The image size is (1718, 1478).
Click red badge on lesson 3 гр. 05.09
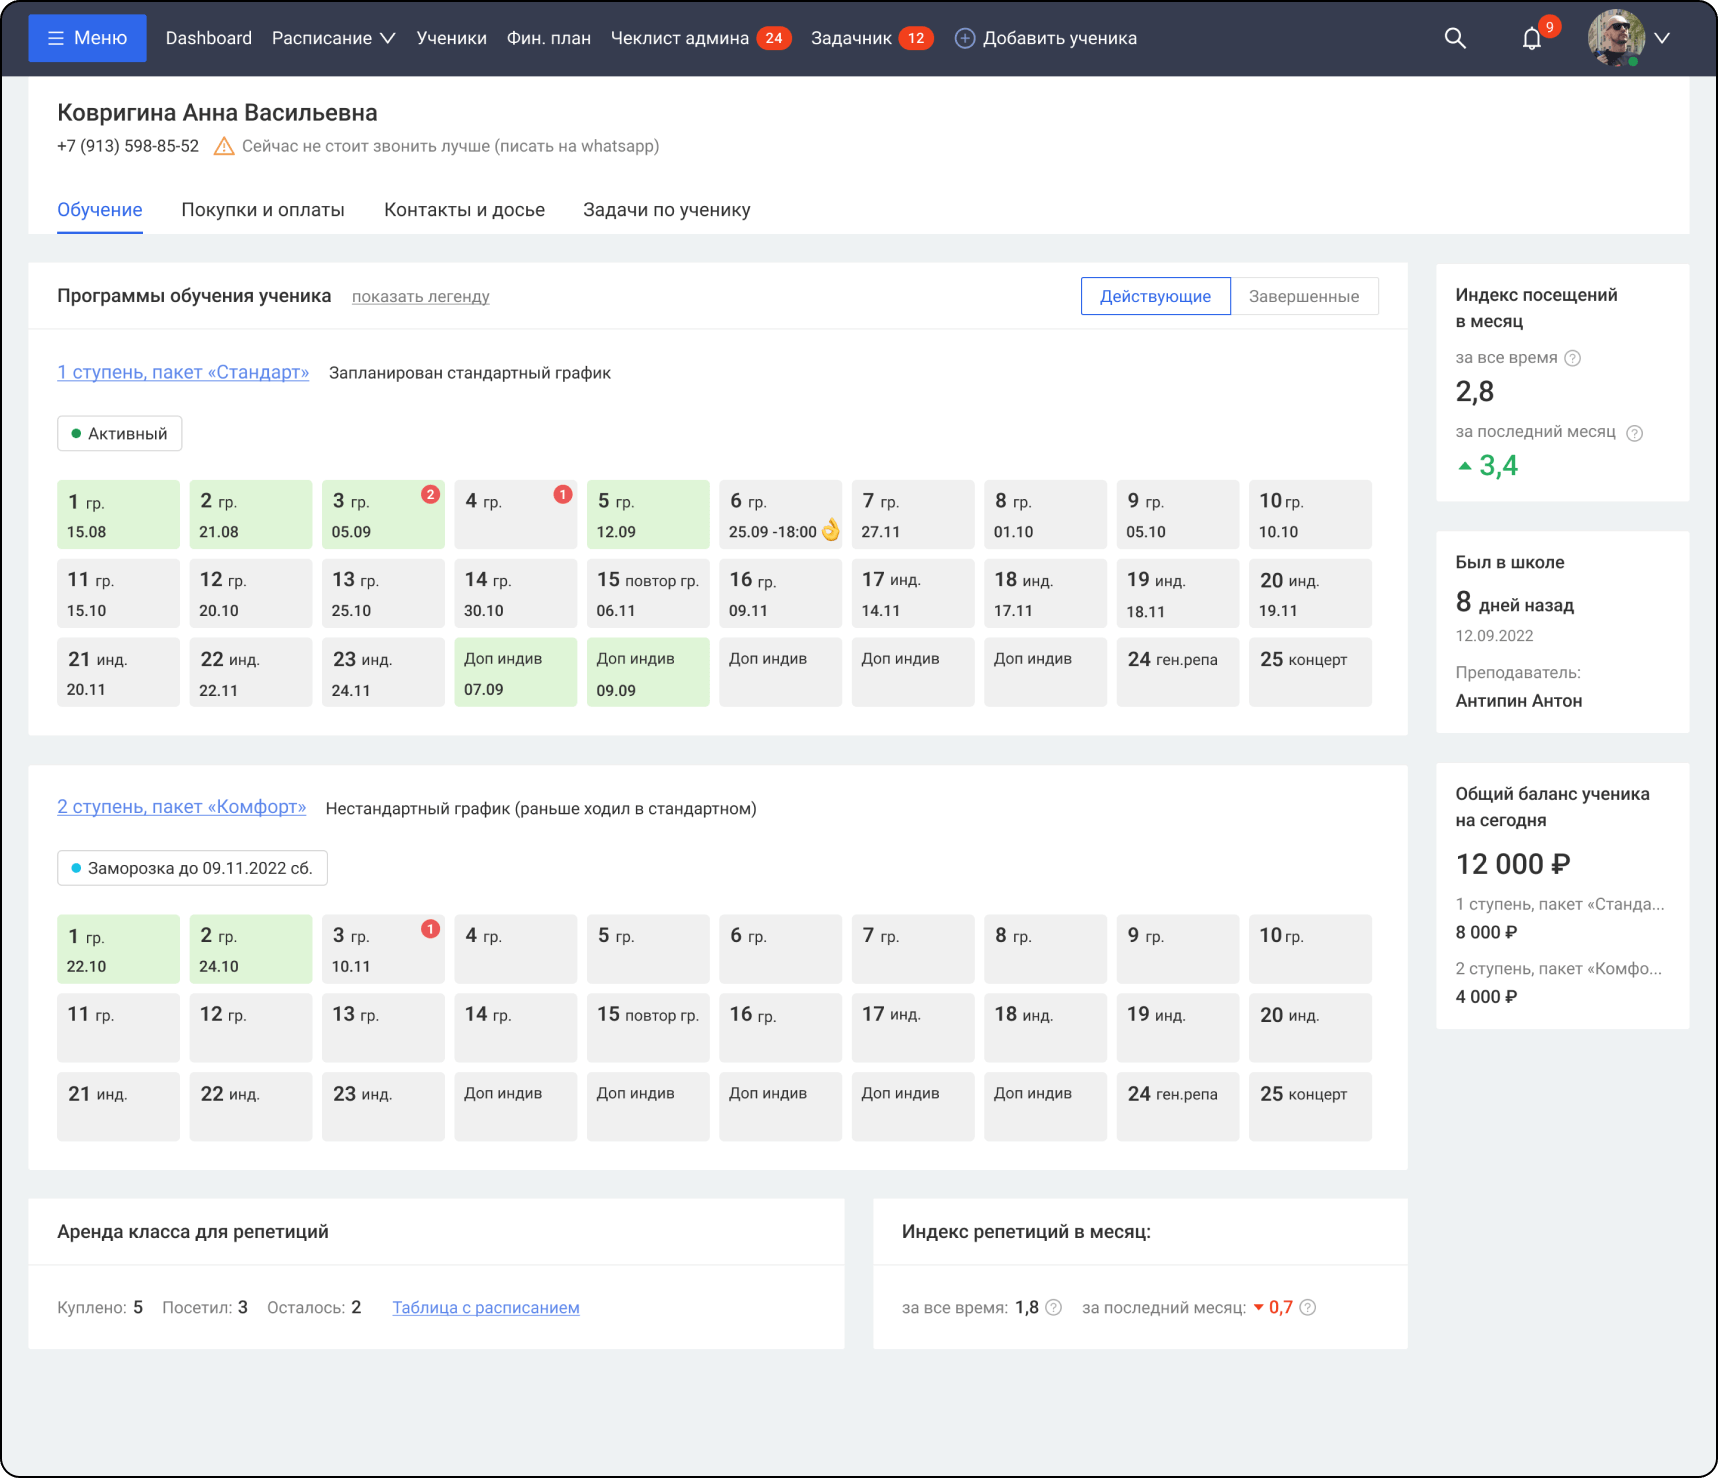(x=430, y=494)
